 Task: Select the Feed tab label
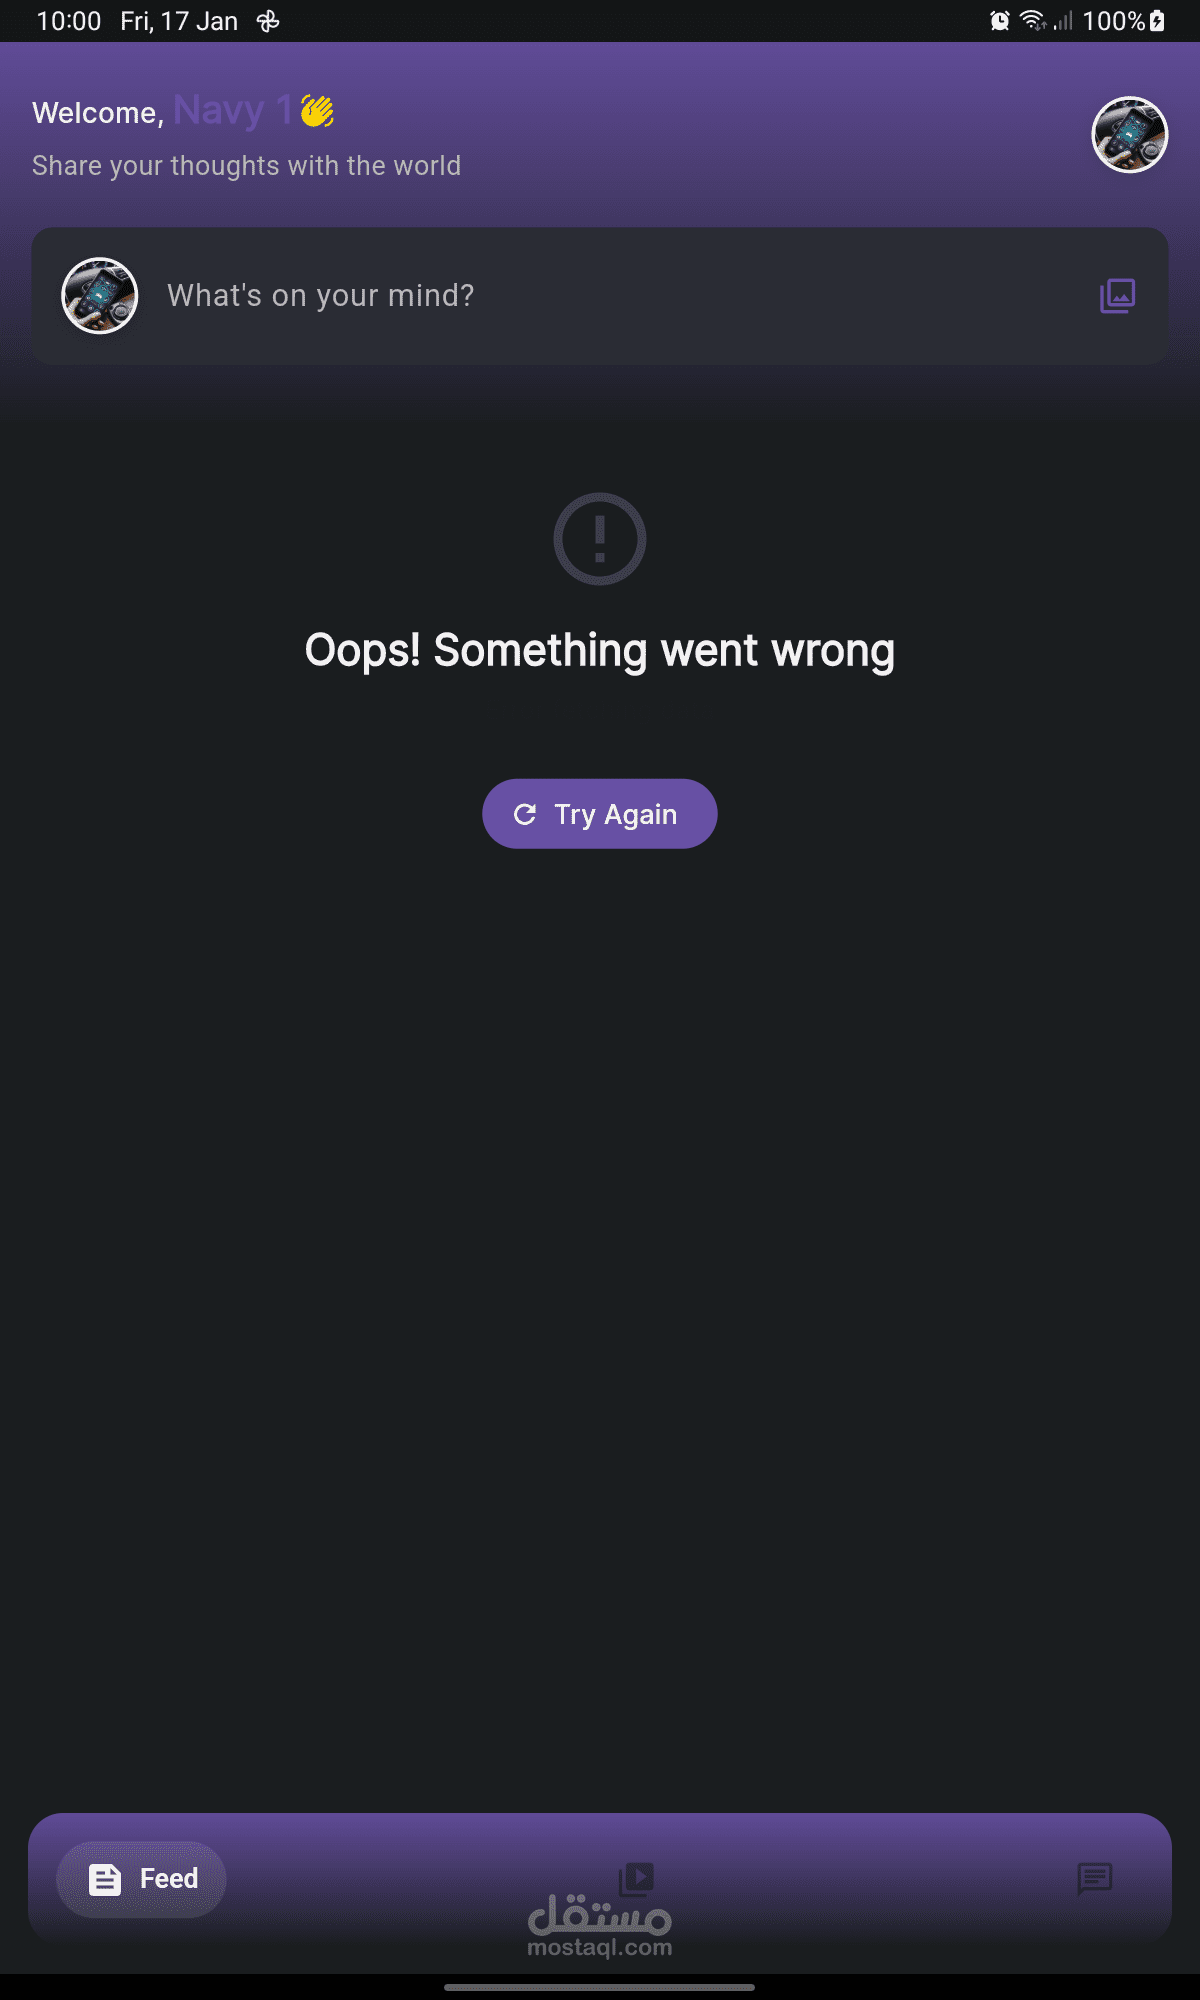169,1879
